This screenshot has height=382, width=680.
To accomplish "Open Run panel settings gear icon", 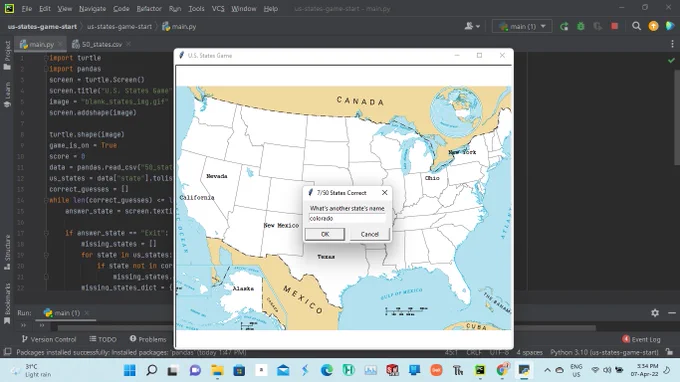I will pyautogui.click(x=655, y=313).
